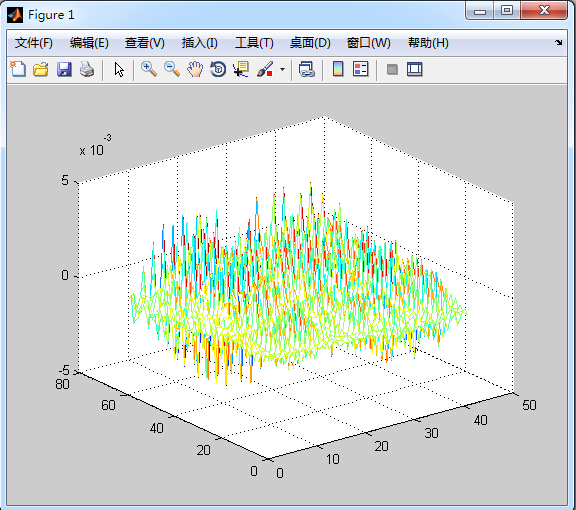This screenshot has width=576, height=510.
Task: Link the plot with Link Plot icon
Action: 307,69
